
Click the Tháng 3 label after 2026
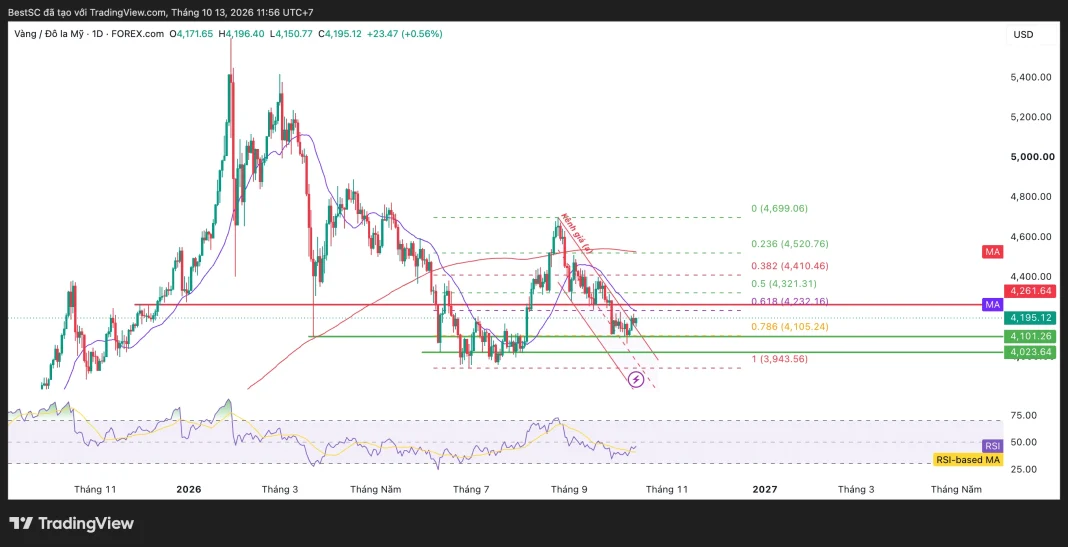point(280,489)
